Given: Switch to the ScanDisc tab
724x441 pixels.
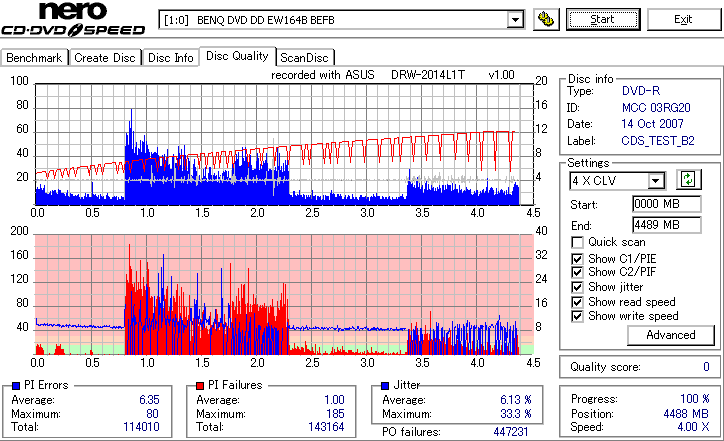Looking at the screenshot, I should [x=304, y=58].
